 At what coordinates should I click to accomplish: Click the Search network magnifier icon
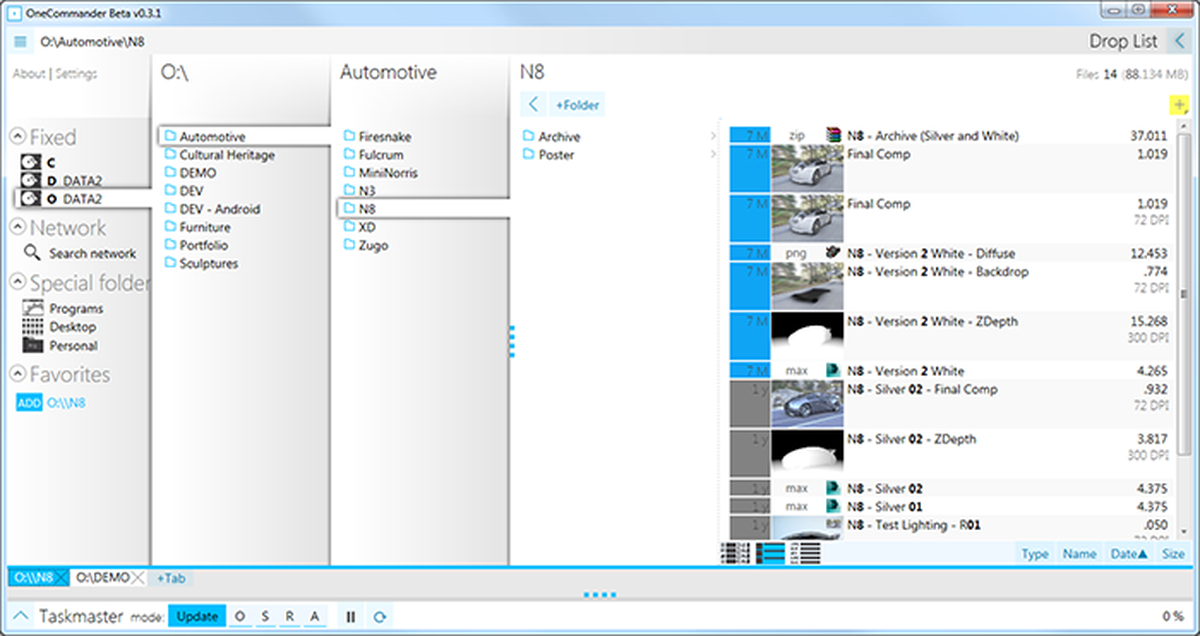(x=33, y=254)
